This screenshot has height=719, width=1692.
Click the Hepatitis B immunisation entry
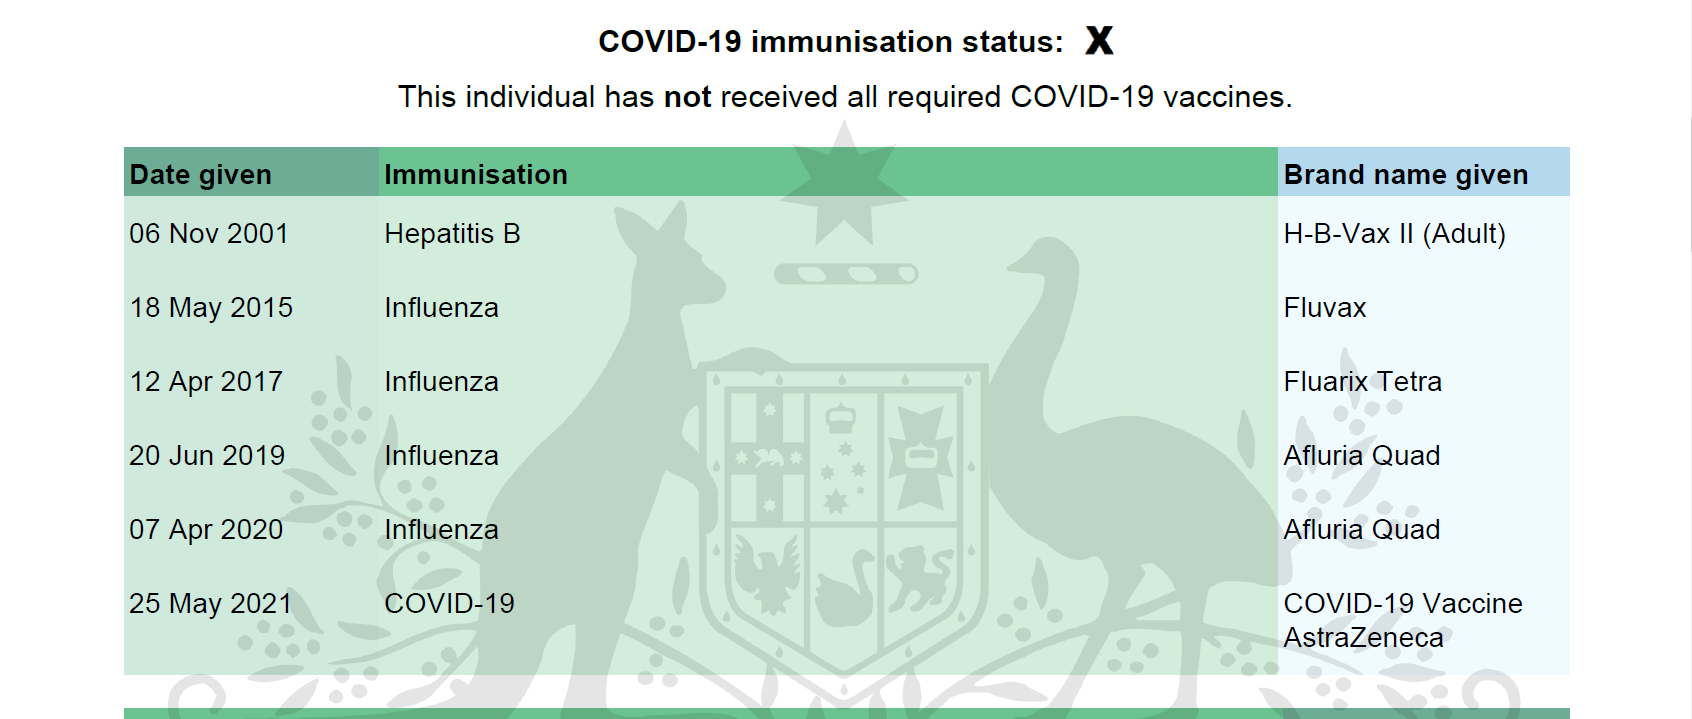click(452, 234)
